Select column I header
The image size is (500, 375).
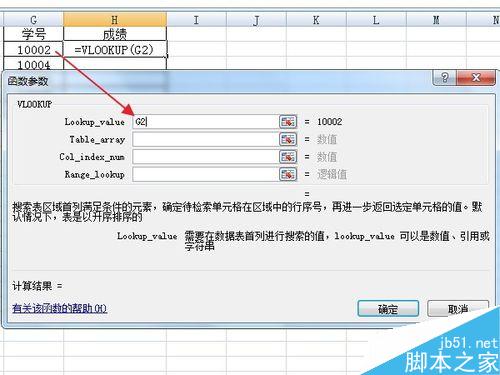tap(196, 20)
